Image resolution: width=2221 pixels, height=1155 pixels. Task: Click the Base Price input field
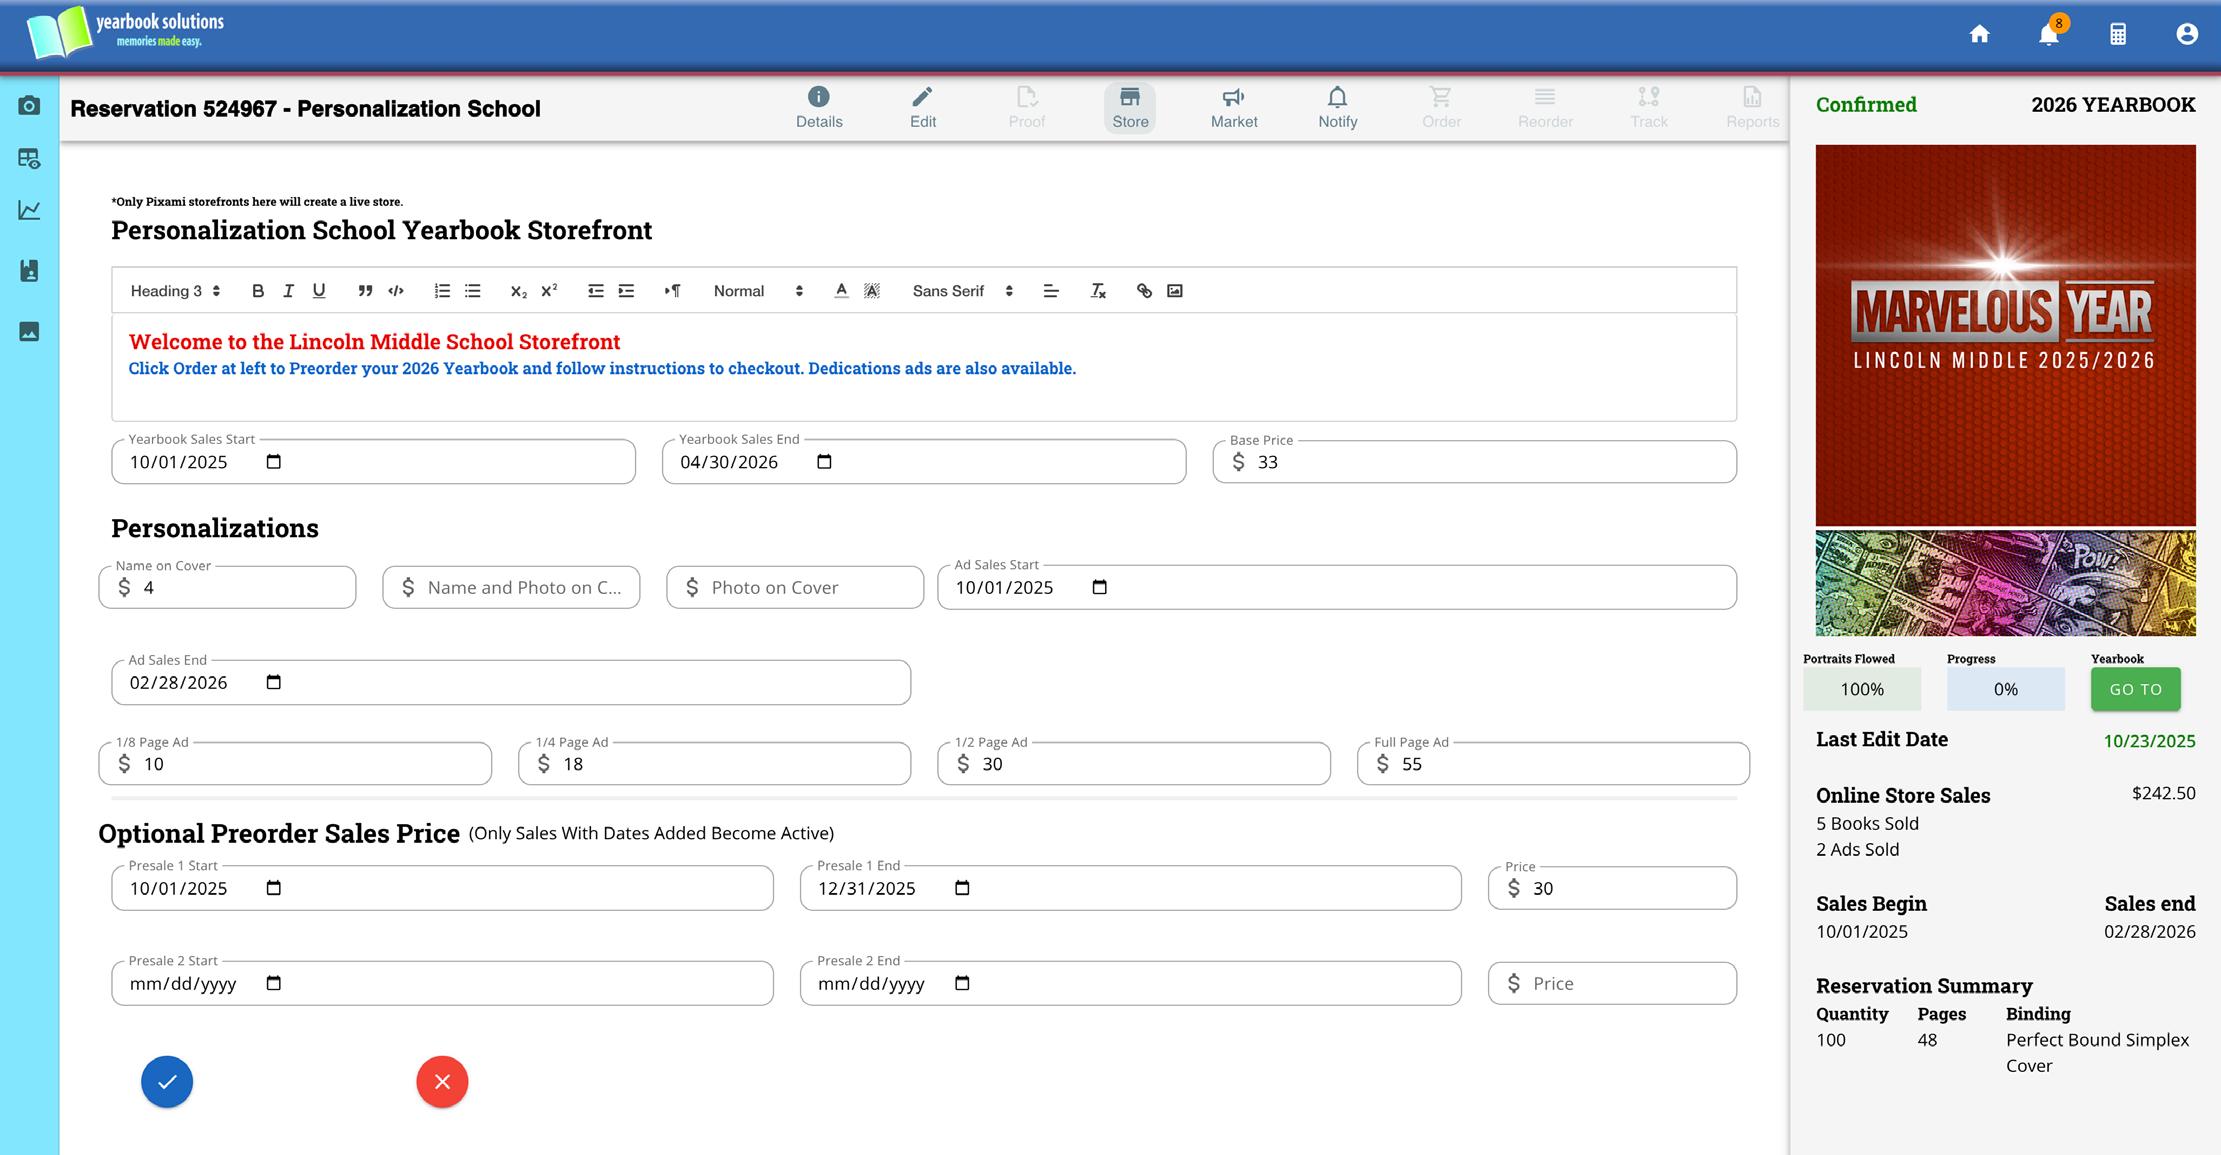(1490, 462)
